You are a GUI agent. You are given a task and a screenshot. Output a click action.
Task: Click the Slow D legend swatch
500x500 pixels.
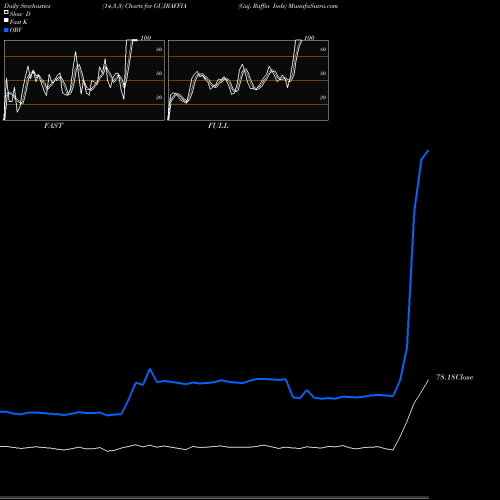tap(6, 12)
